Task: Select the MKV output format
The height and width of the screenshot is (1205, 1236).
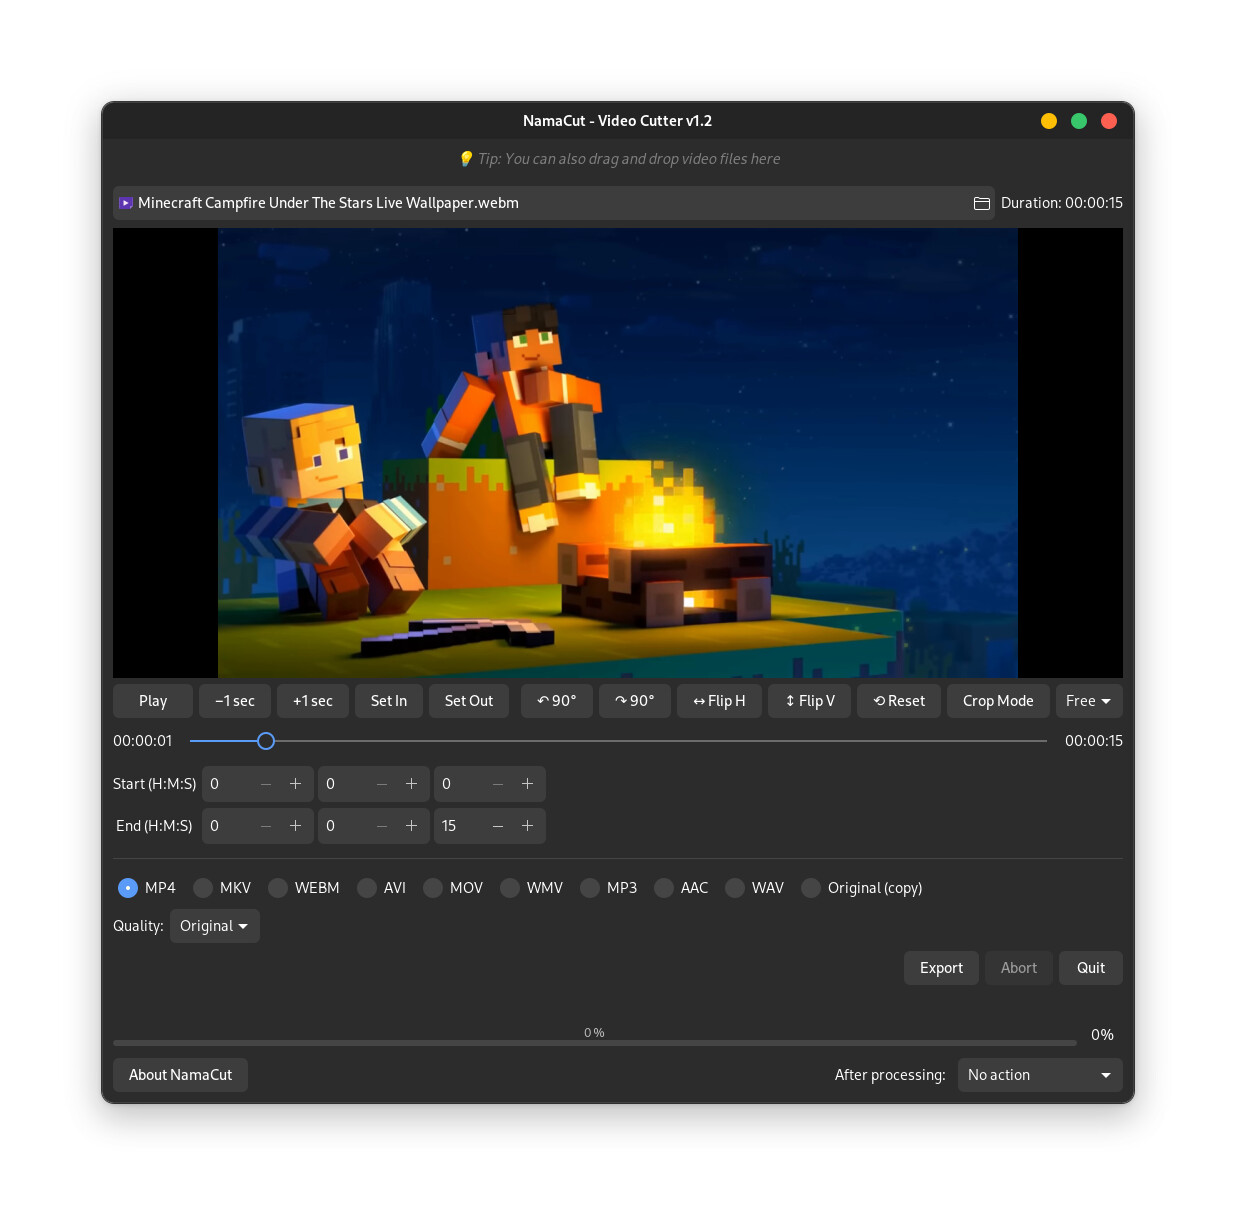Action: point(204,888)
